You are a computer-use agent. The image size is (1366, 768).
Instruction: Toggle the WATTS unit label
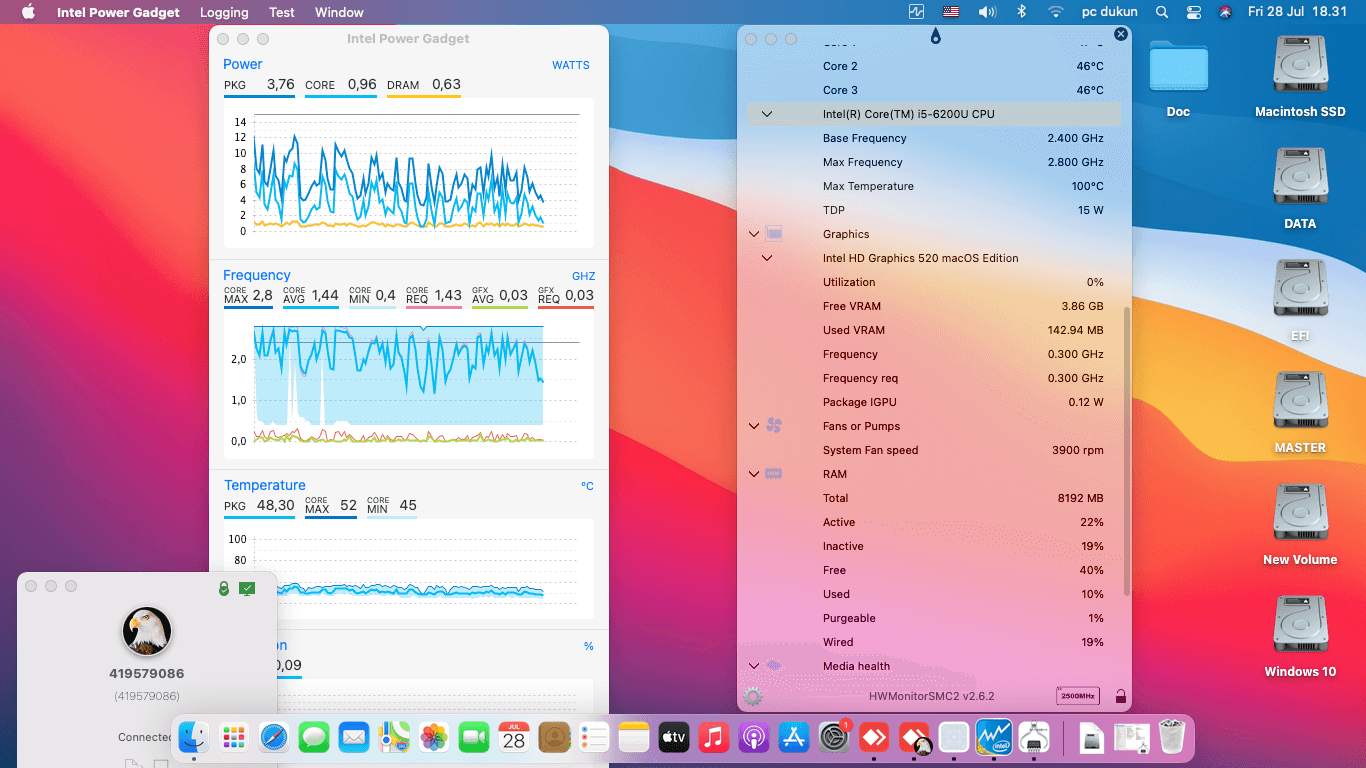point(571,65)
